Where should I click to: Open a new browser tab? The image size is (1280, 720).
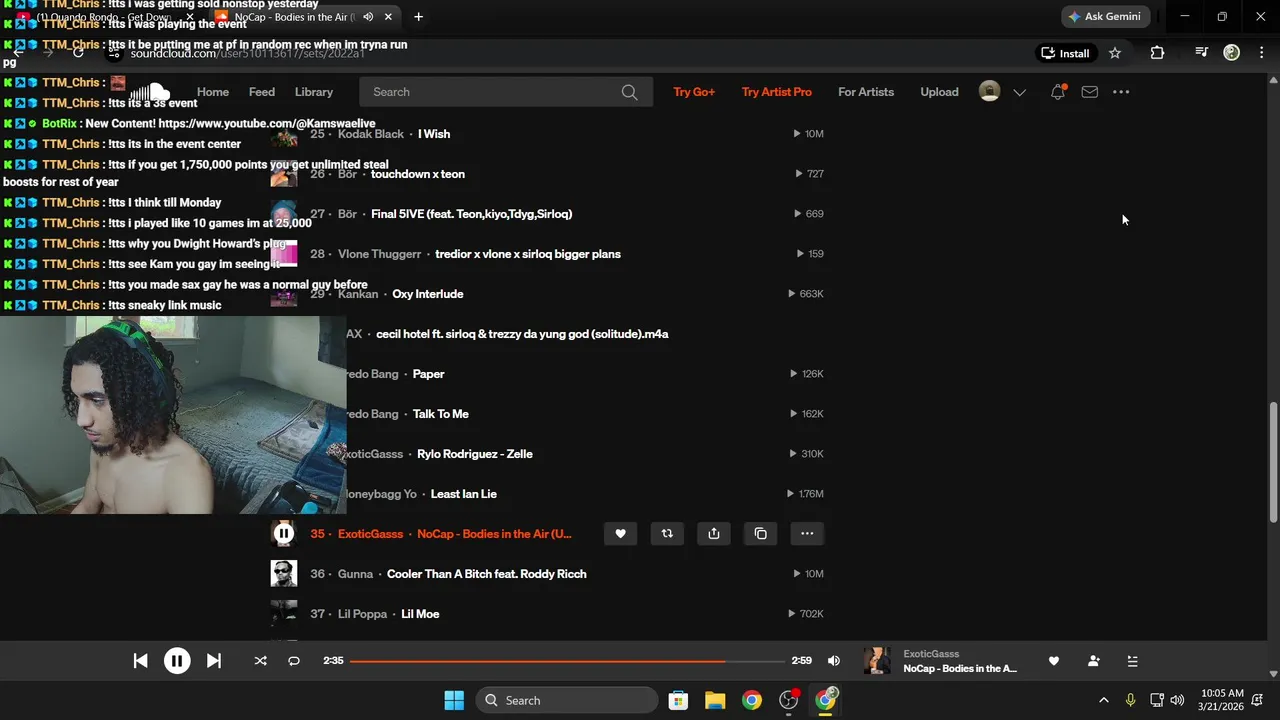(418, 17)
